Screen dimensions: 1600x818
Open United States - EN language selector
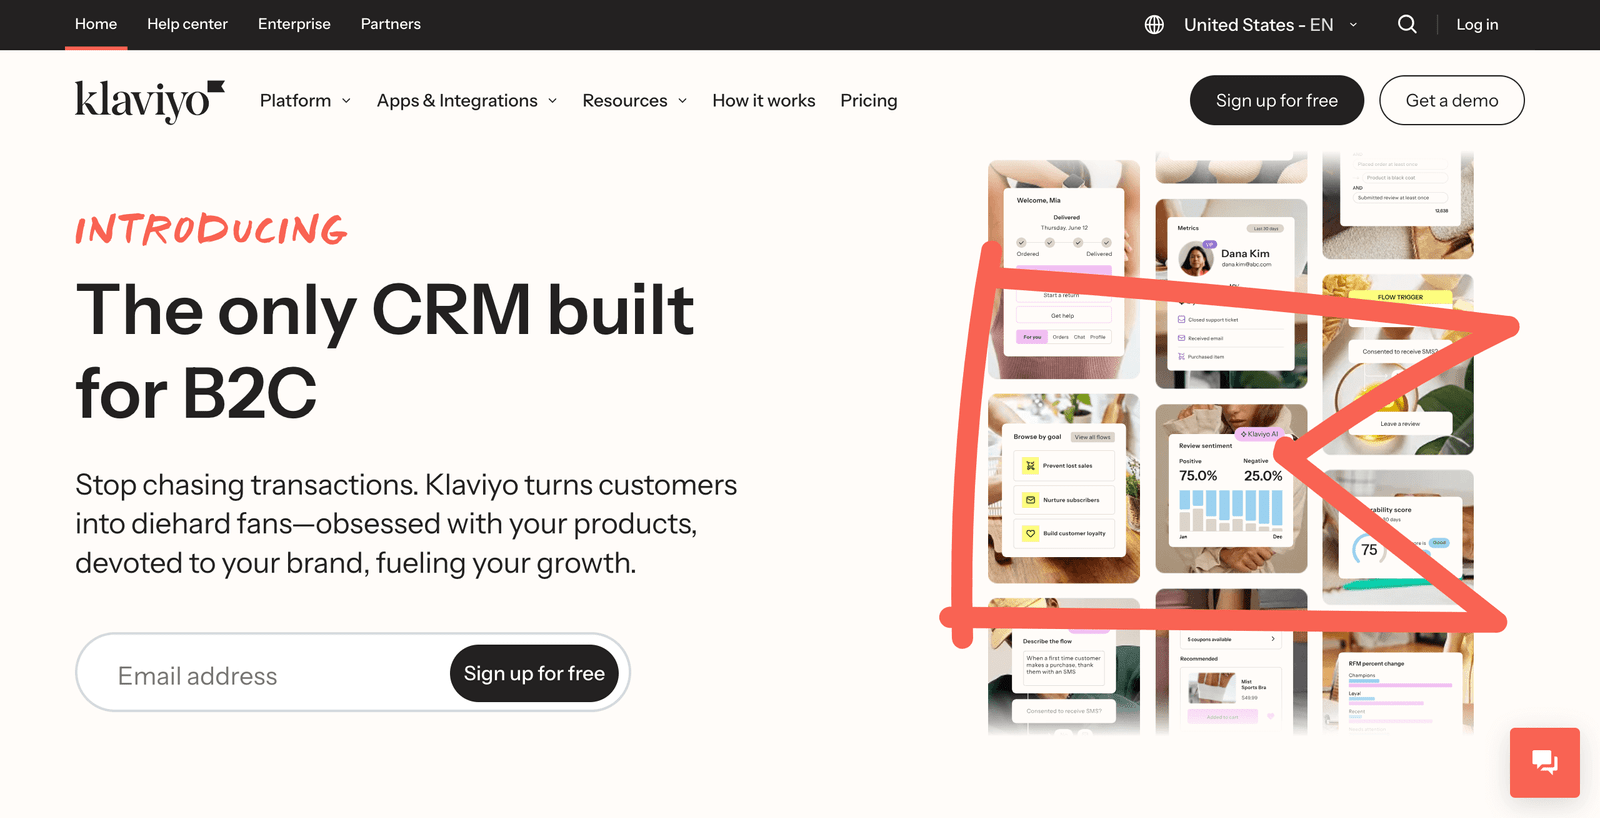1269,25
